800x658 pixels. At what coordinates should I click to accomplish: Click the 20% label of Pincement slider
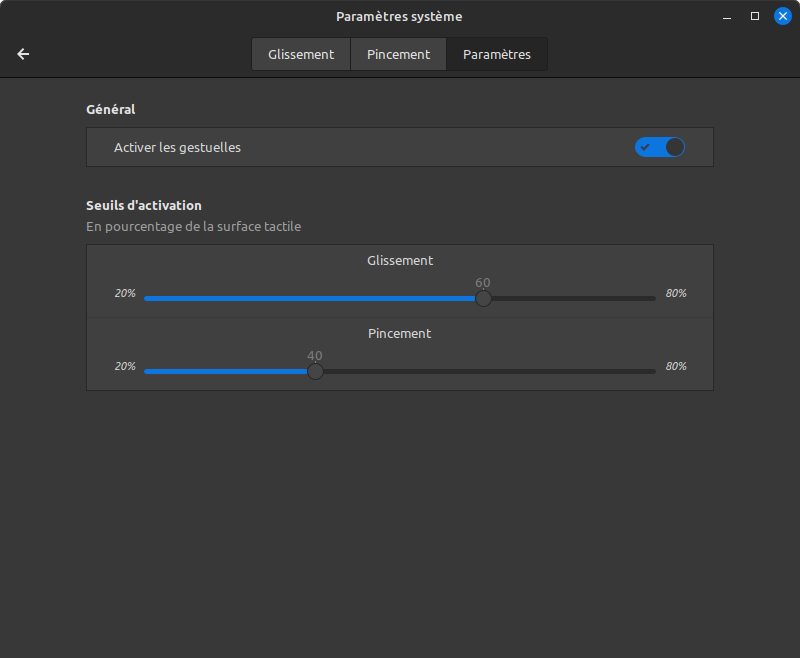point(125,366)
